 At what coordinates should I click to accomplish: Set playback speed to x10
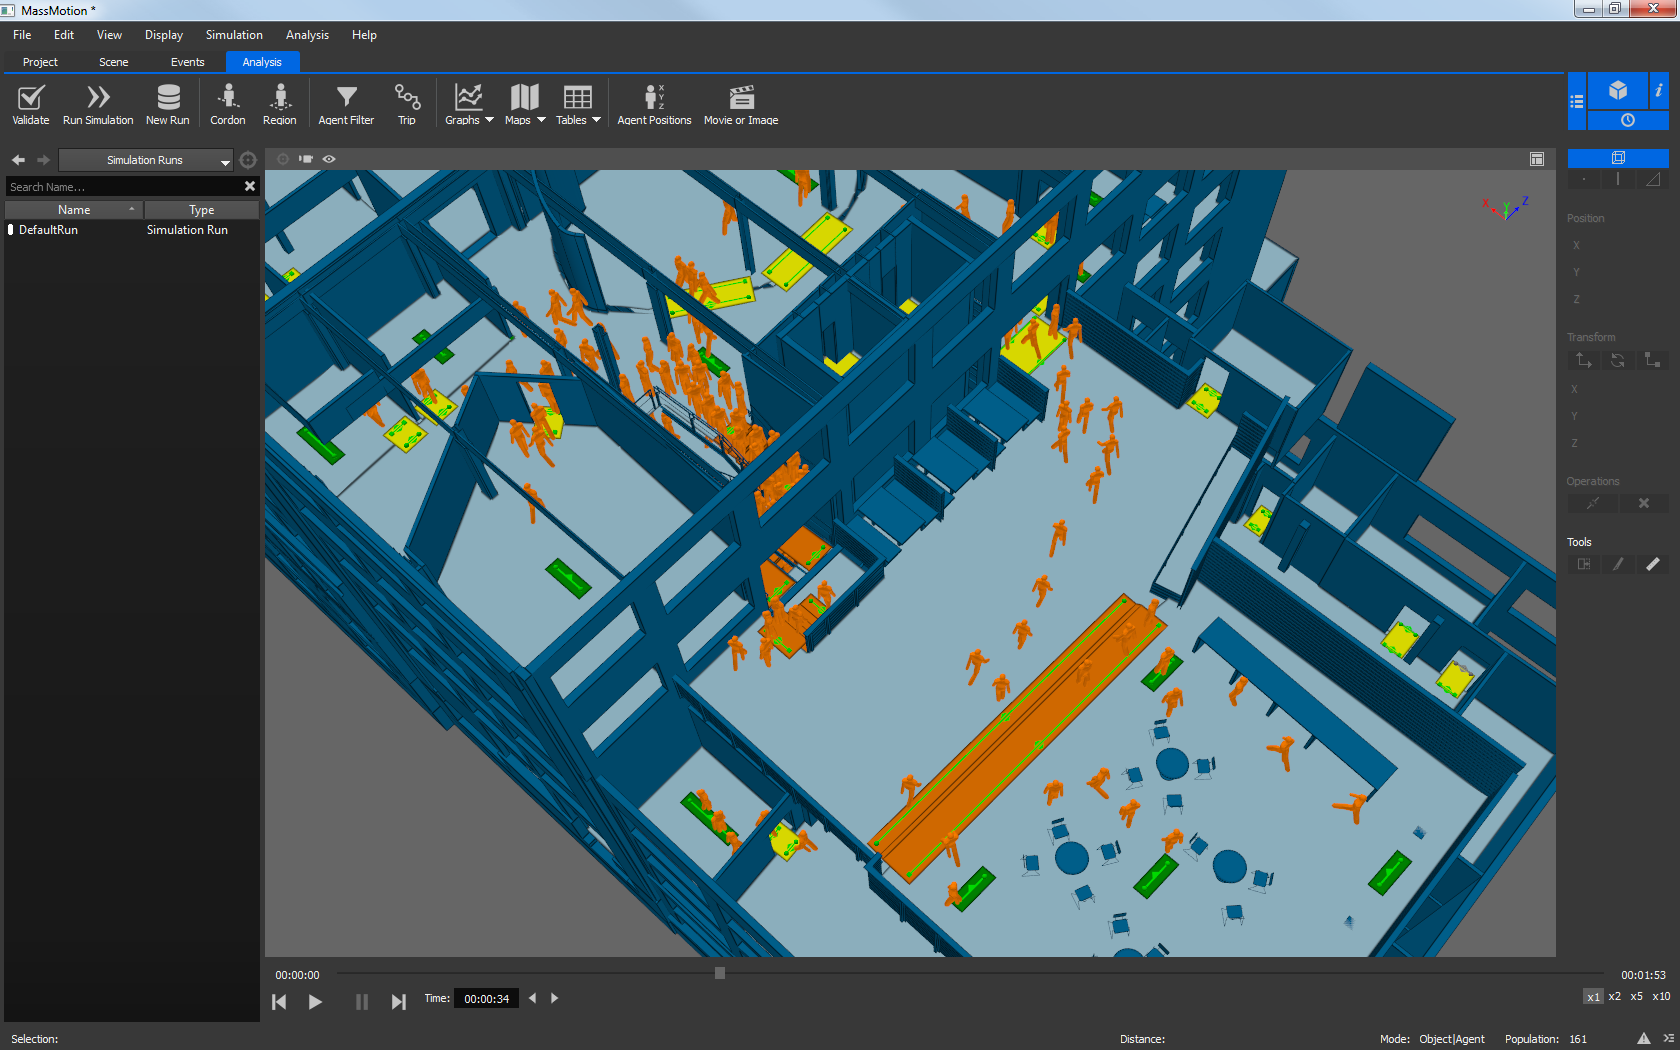pos(1661,996)
